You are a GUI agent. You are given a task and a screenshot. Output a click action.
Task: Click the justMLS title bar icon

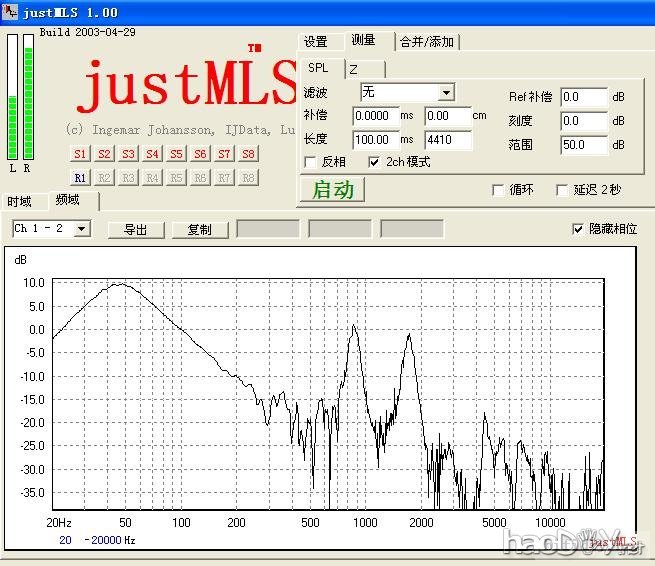point(11,12)
